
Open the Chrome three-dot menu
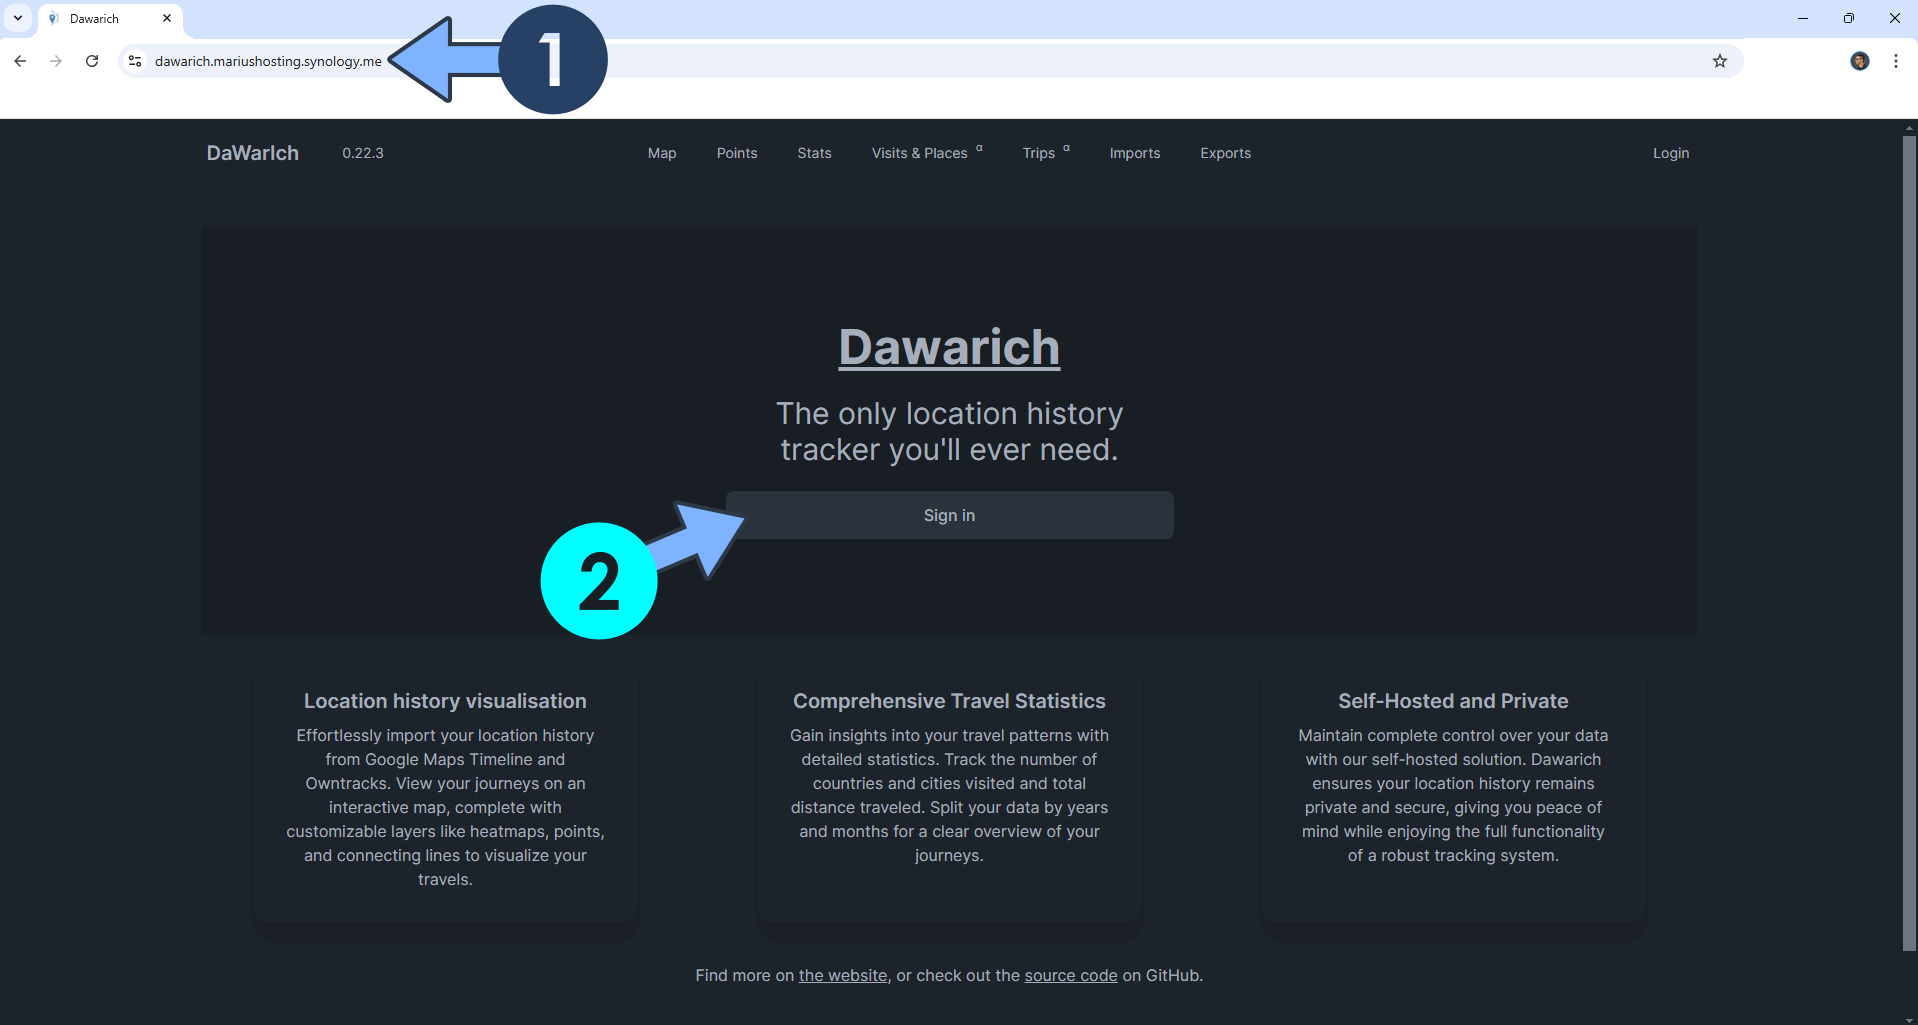tap(1896, 61)
